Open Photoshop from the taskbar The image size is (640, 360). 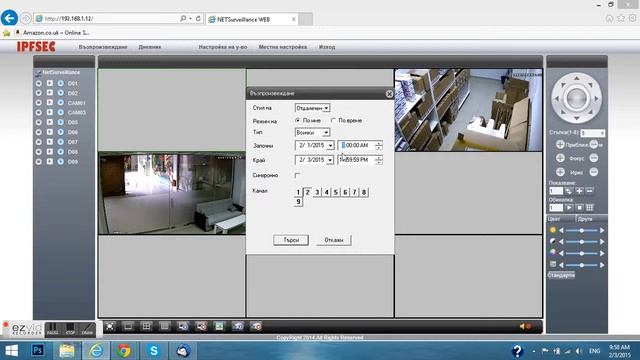pos(38,351)
